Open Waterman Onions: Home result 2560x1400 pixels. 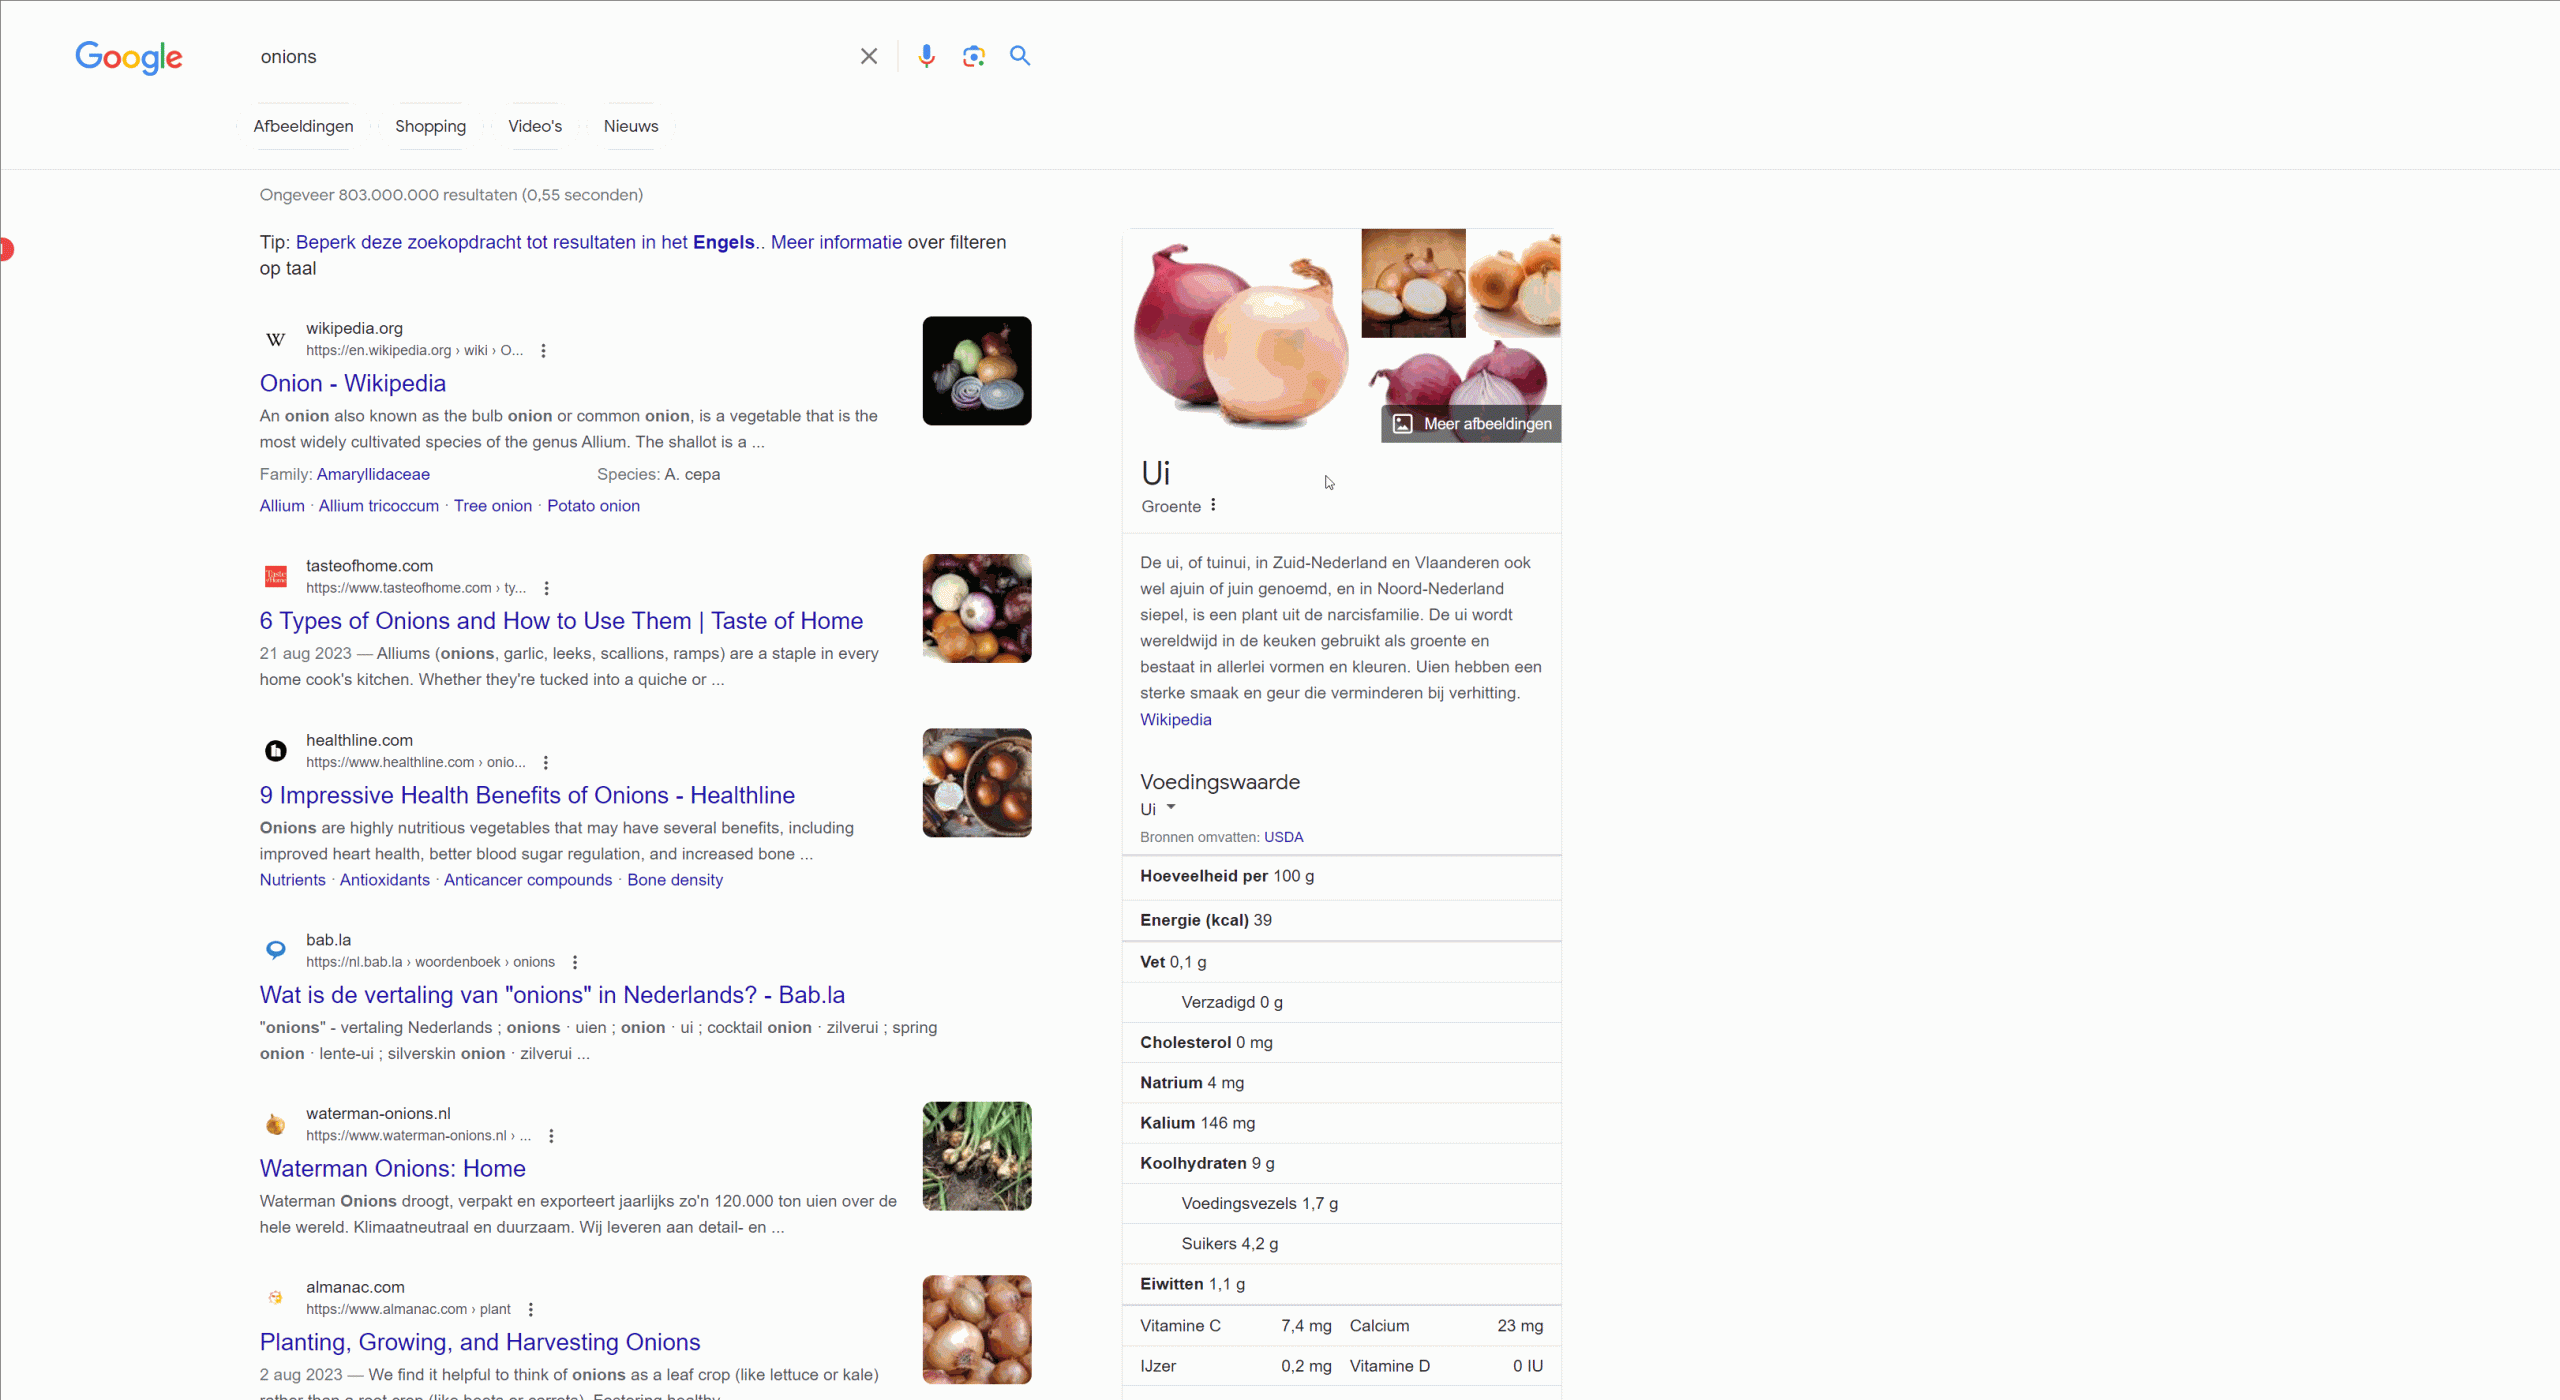click(x=392, y=1168)
